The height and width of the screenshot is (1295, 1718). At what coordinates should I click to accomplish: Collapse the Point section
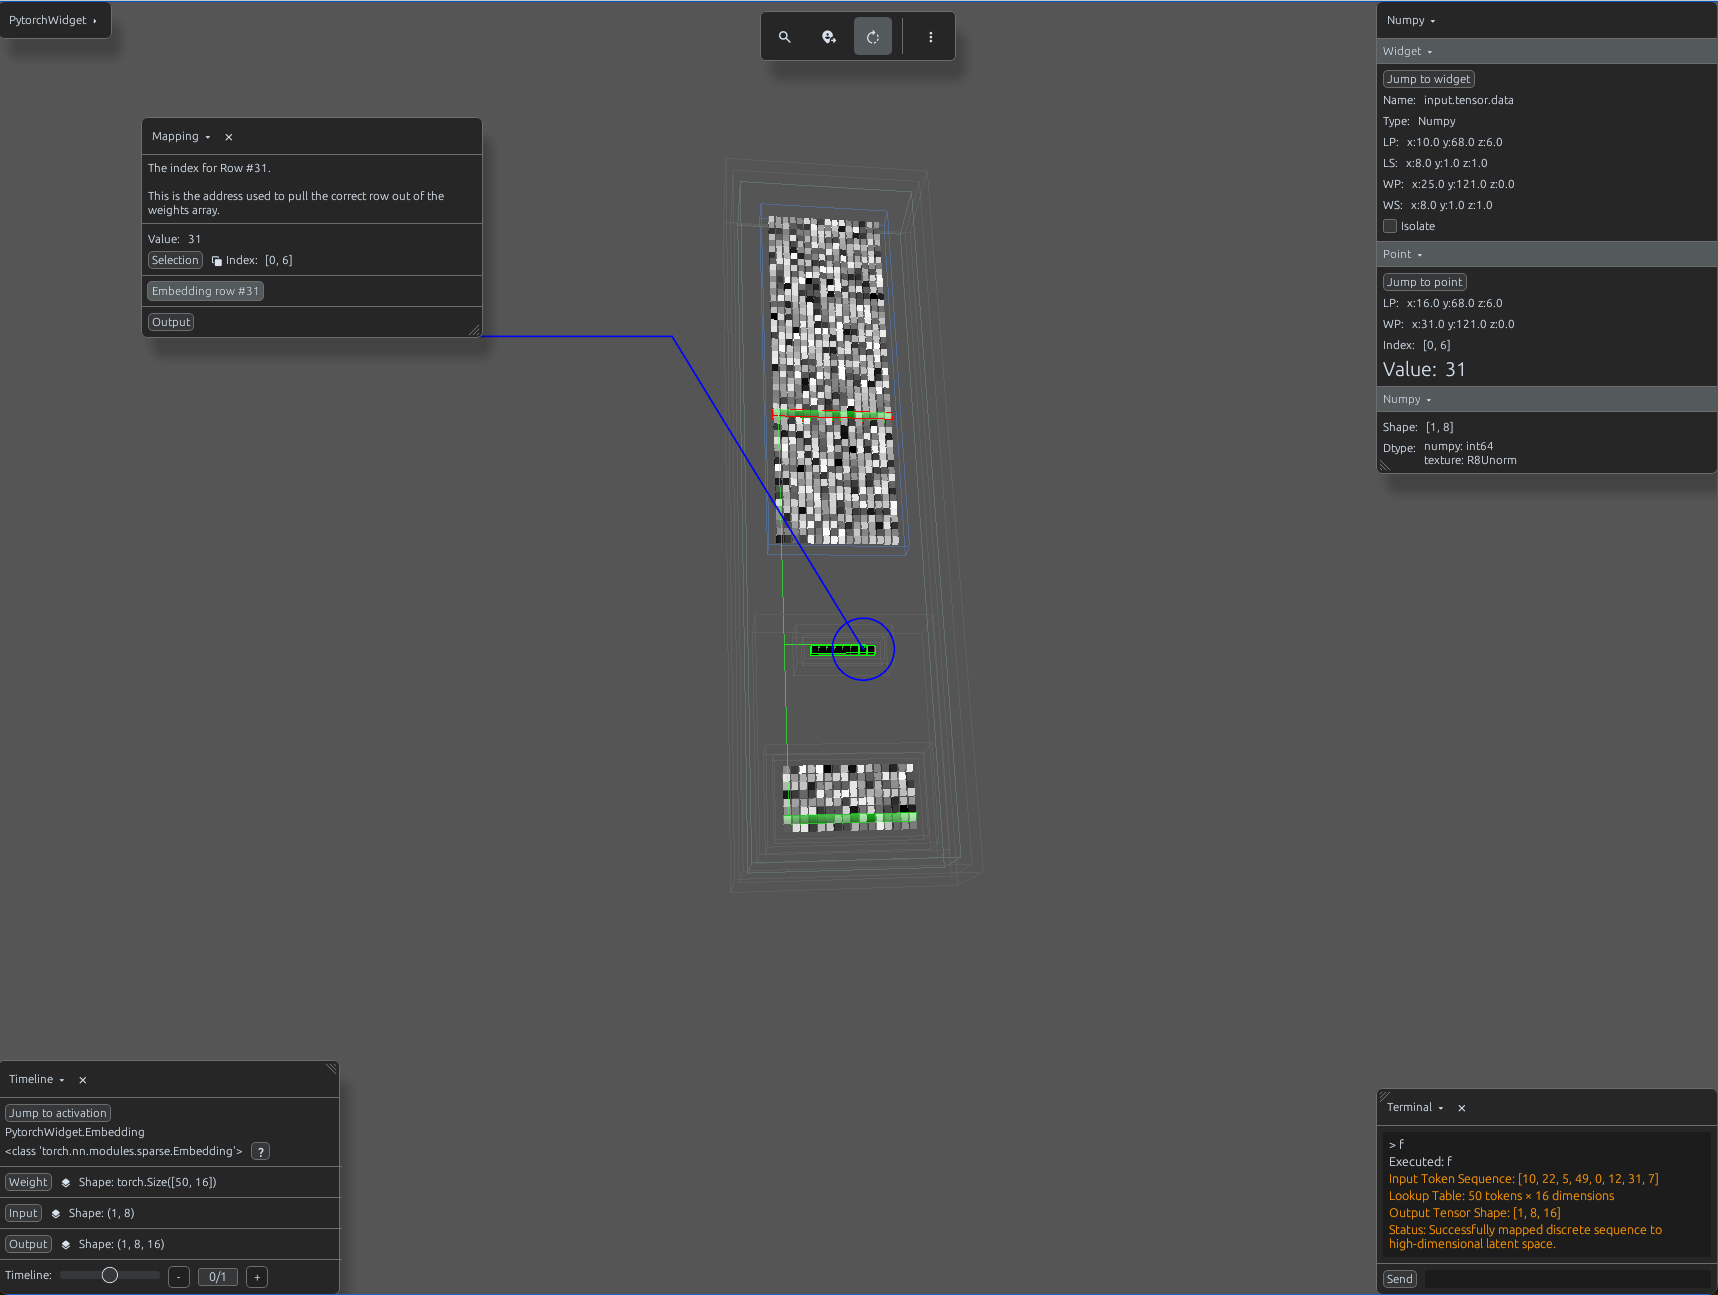1403,255
